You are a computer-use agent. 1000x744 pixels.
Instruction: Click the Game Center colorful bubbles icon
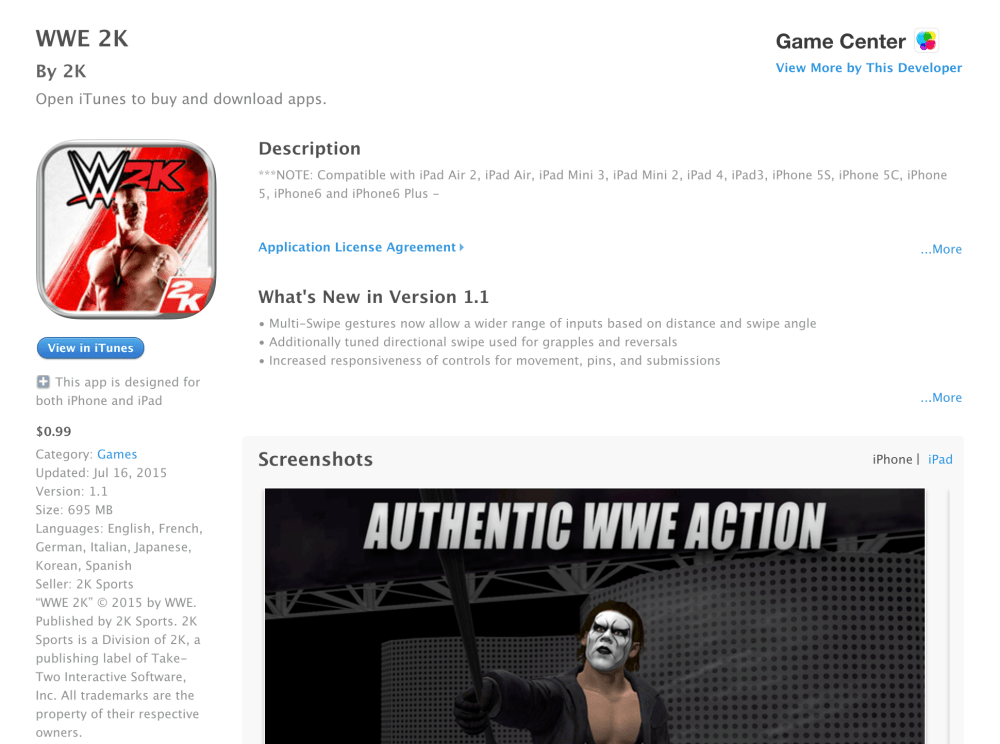(x=926, y=41)
